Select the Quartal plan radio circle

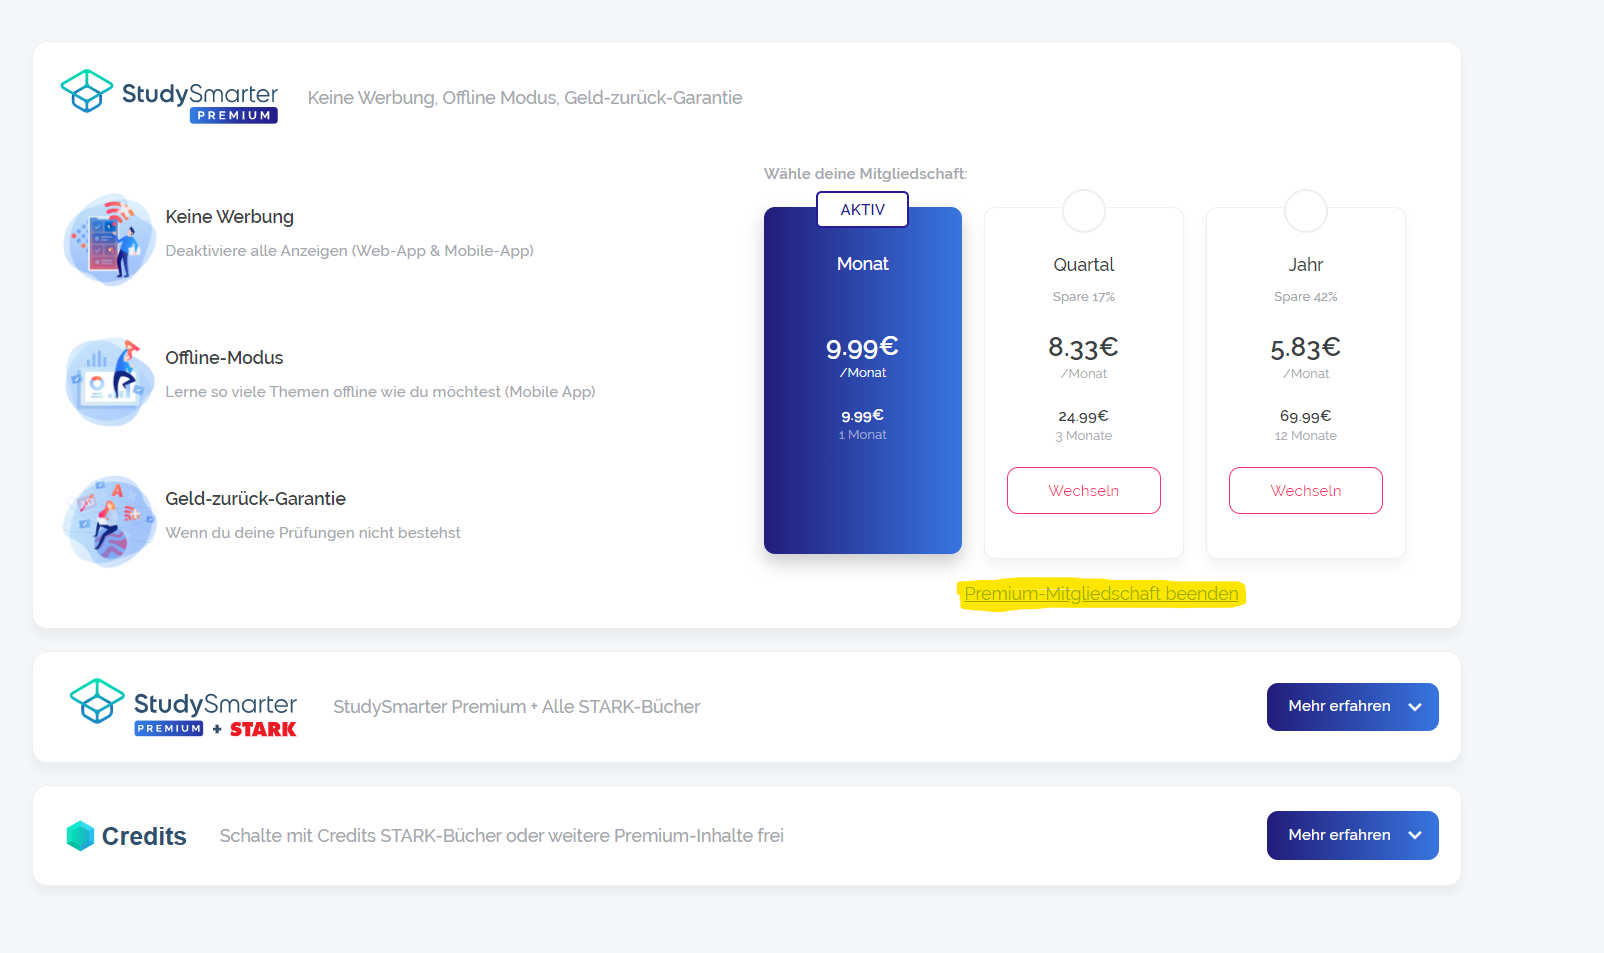coord(1083,211)
